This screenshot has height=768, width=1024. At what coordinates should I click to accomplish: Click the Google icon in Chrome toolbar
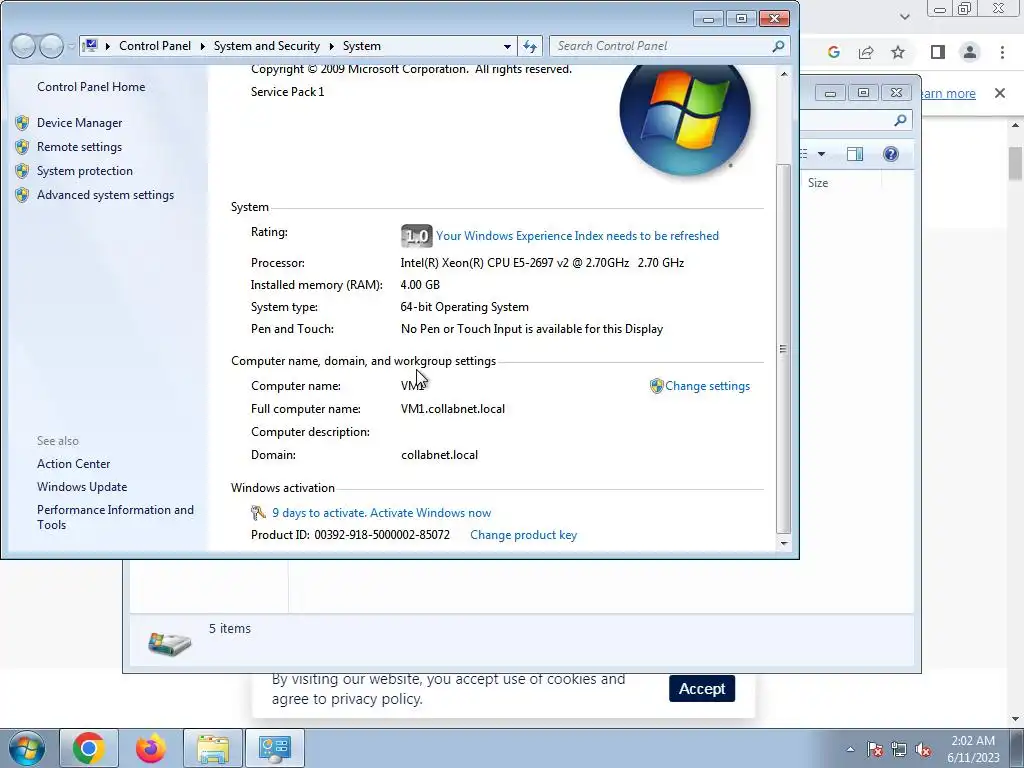833,52
